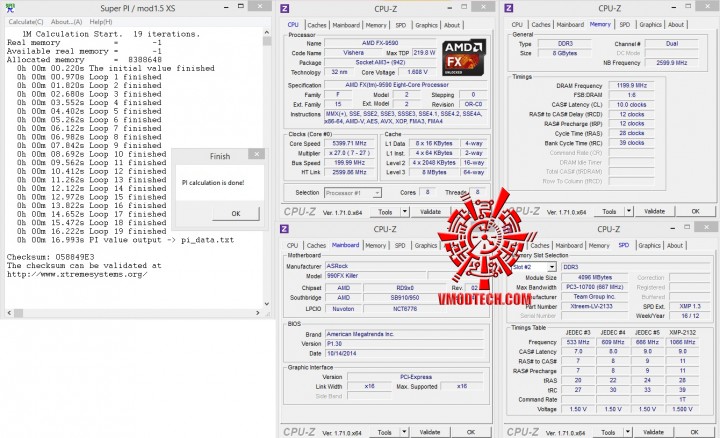Image resolution: width=720 pixels, height=438 pixels.
Task: Select CPU tab in top-right Memory window
Action: pos(517,25)
